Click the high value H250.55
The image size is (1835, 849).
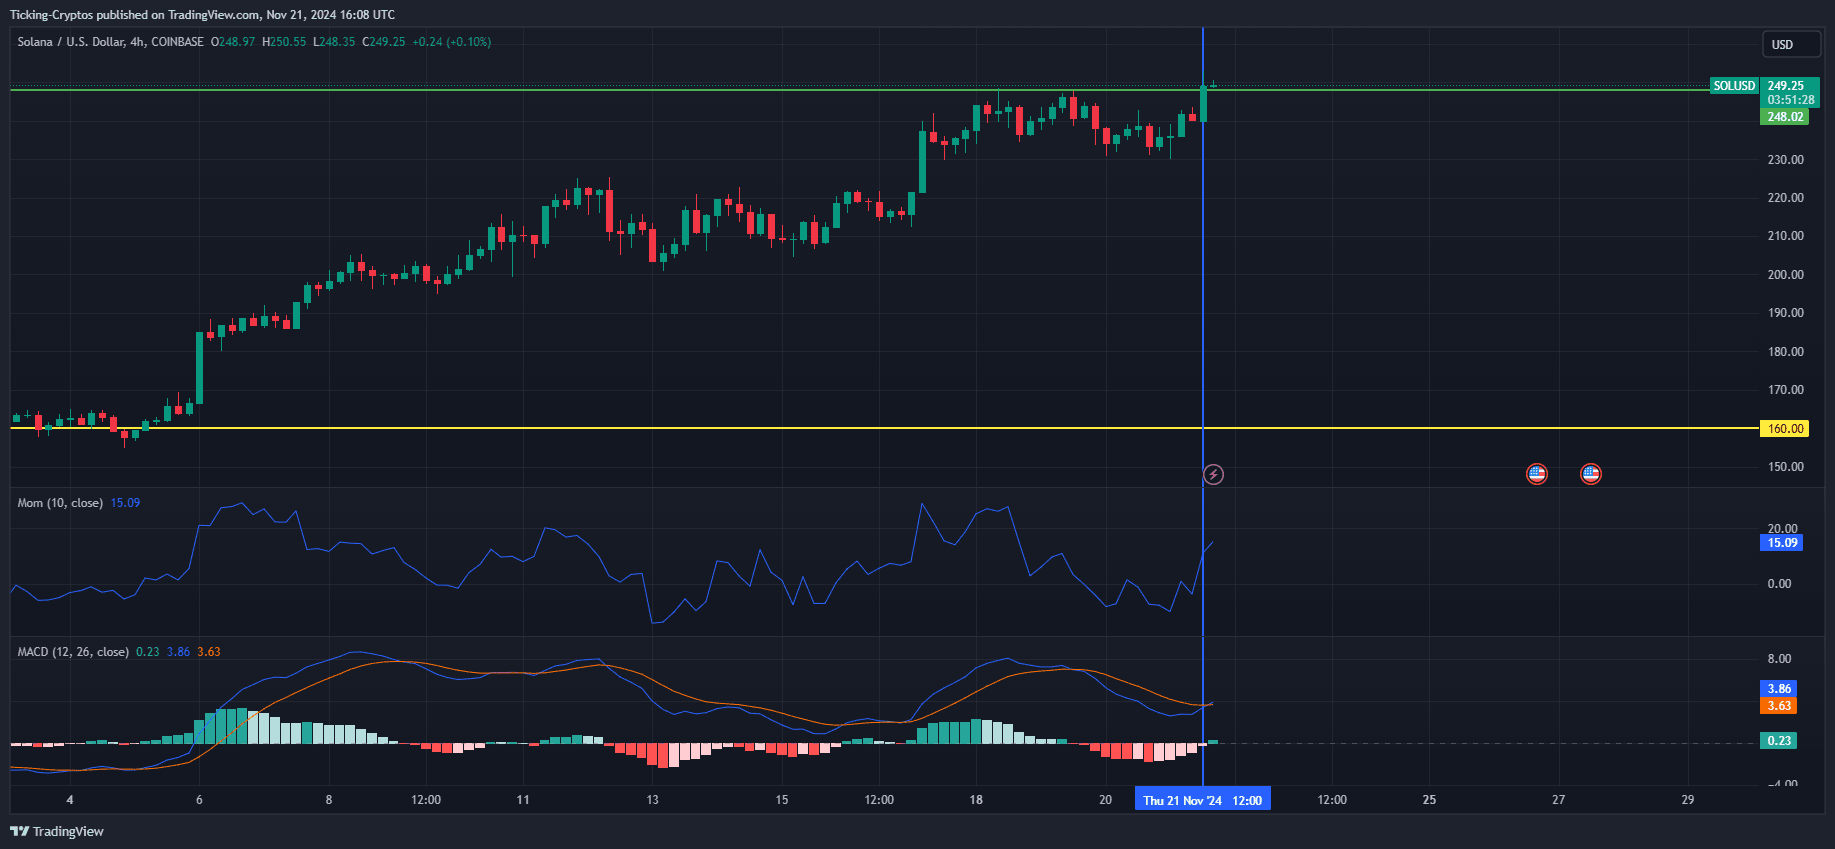point(284,42)
